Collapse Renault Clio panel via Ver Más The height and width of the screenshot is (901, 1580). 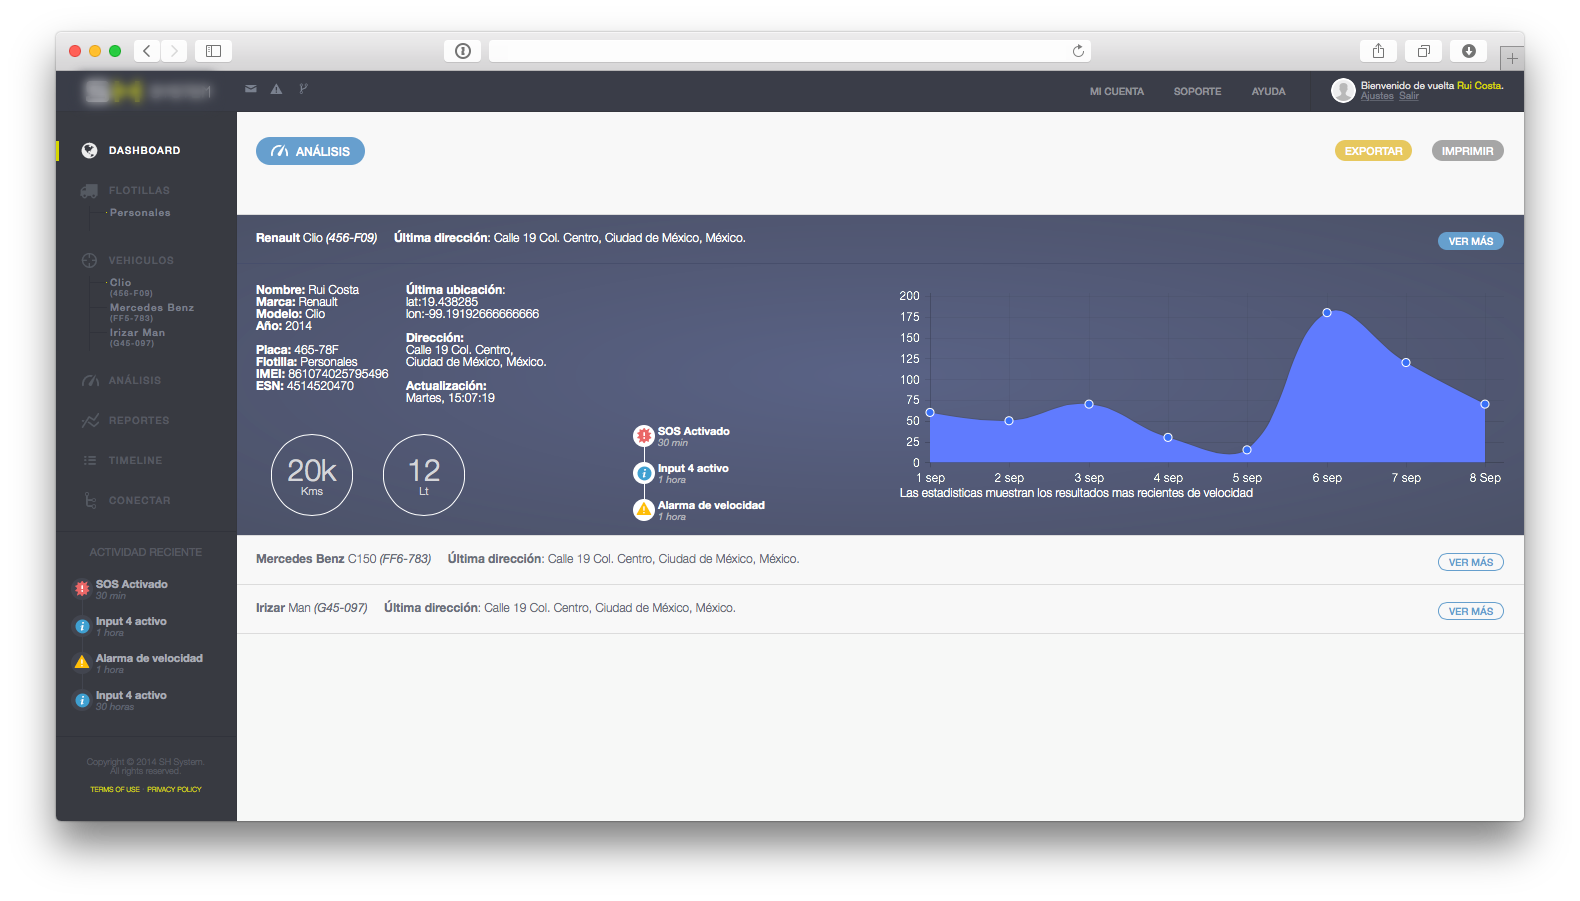pyautogui.click(x=1470, y=241)
